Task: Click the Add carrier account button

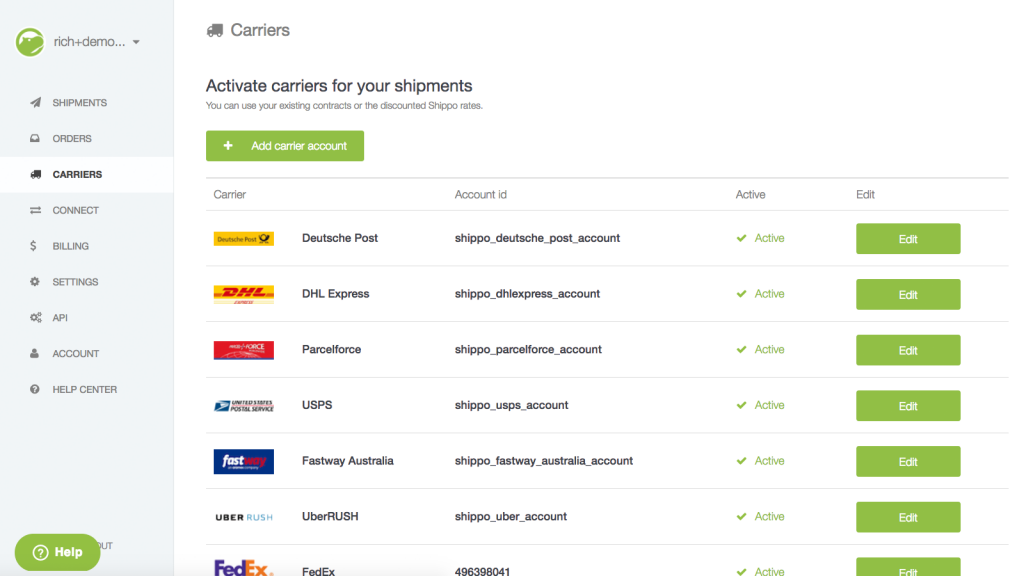Action: click(284, 145)
